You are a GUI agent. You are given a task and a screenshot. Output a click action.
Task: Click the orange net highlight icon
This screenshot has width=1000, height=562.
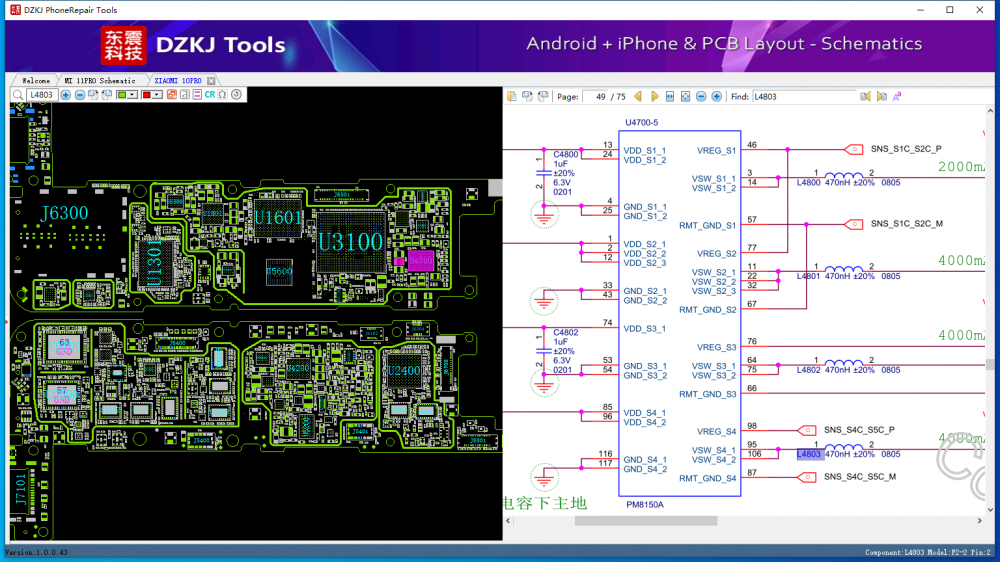point(172,94)
